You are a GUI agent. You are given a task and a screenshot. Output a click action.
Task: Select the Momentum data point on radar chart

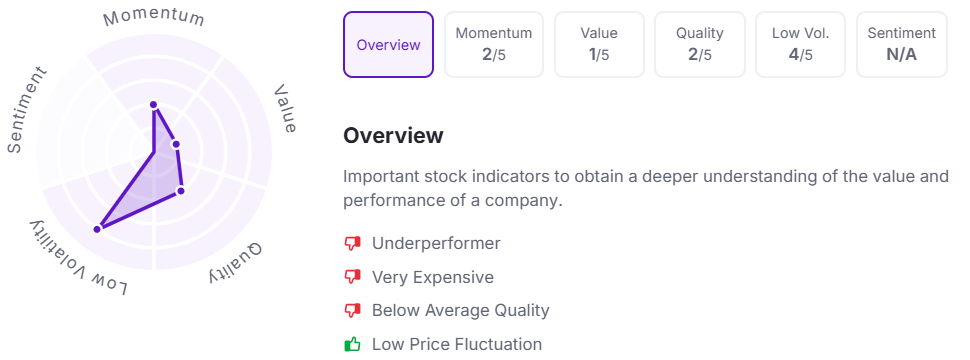153,105
